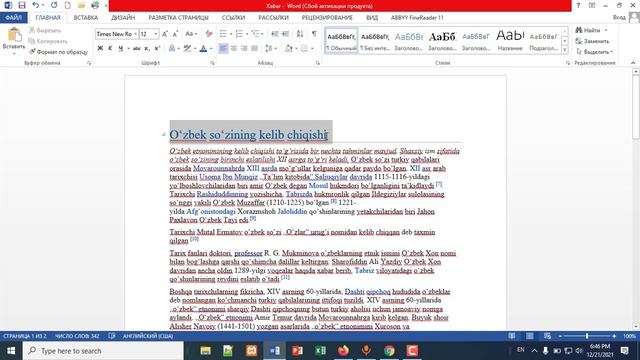This screenshot has width=640, height=360.
Task: Open the Windows Start menu
Action: point(11,351)
